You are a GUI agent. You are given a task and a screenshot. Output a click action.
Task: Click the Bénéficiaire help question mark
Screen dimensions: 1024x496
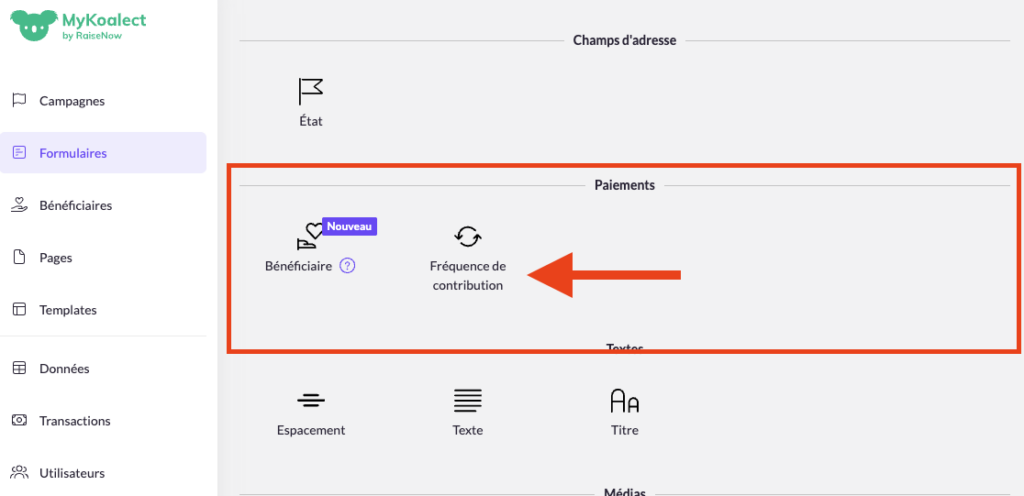coord(347,266)
